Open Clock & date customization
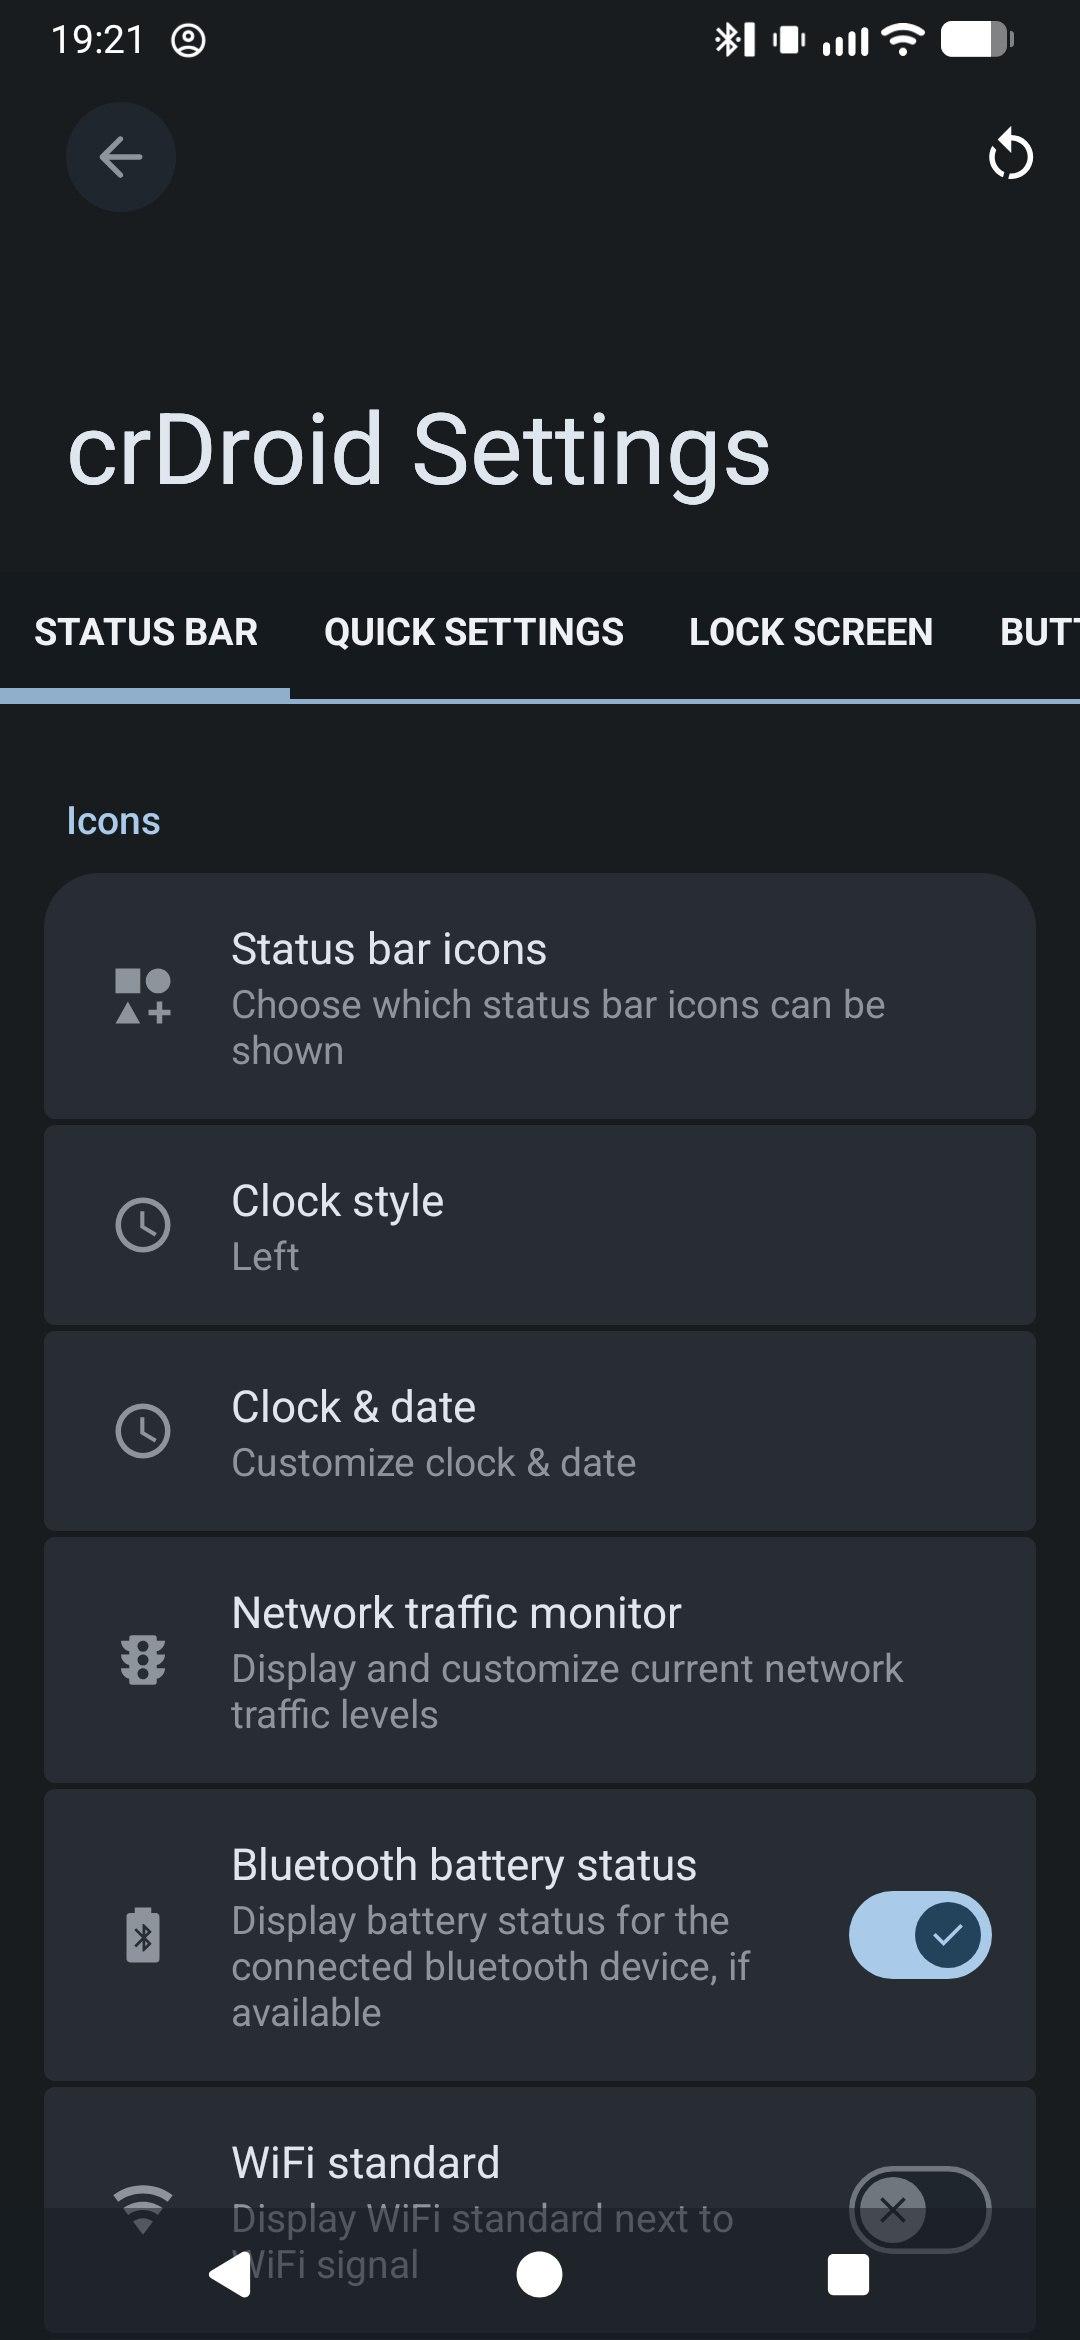1080x2340 pixels. [540, 1431]
